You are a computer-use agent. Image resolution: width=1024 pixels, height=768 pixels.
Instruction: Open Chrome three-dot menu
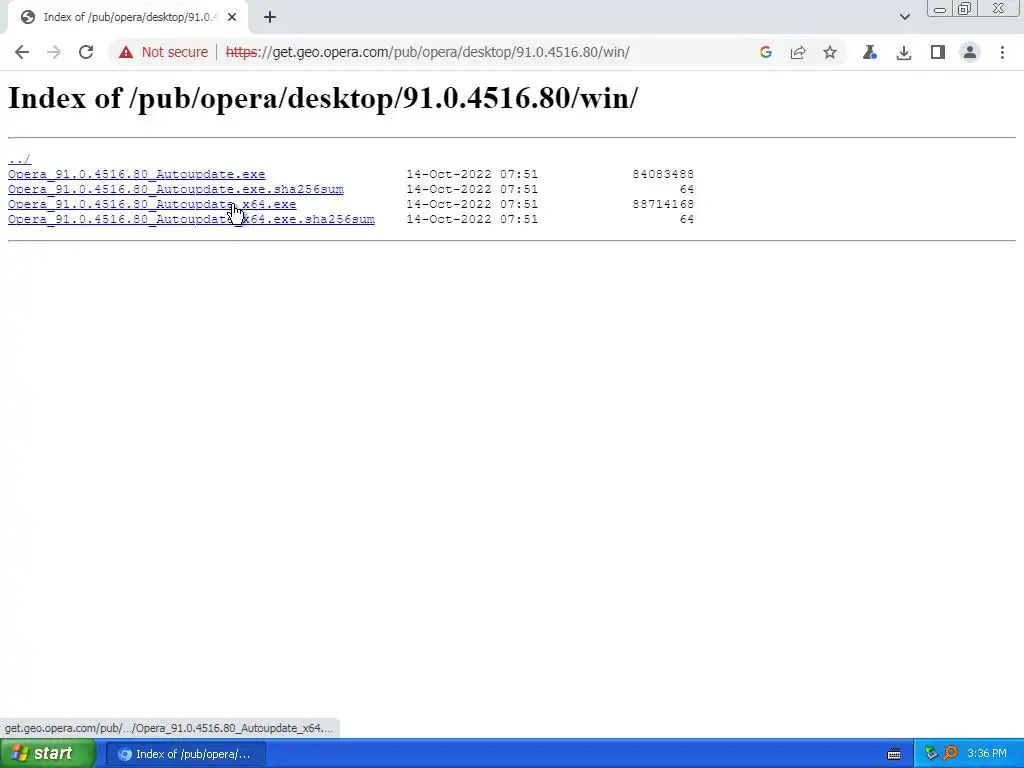1002,52
